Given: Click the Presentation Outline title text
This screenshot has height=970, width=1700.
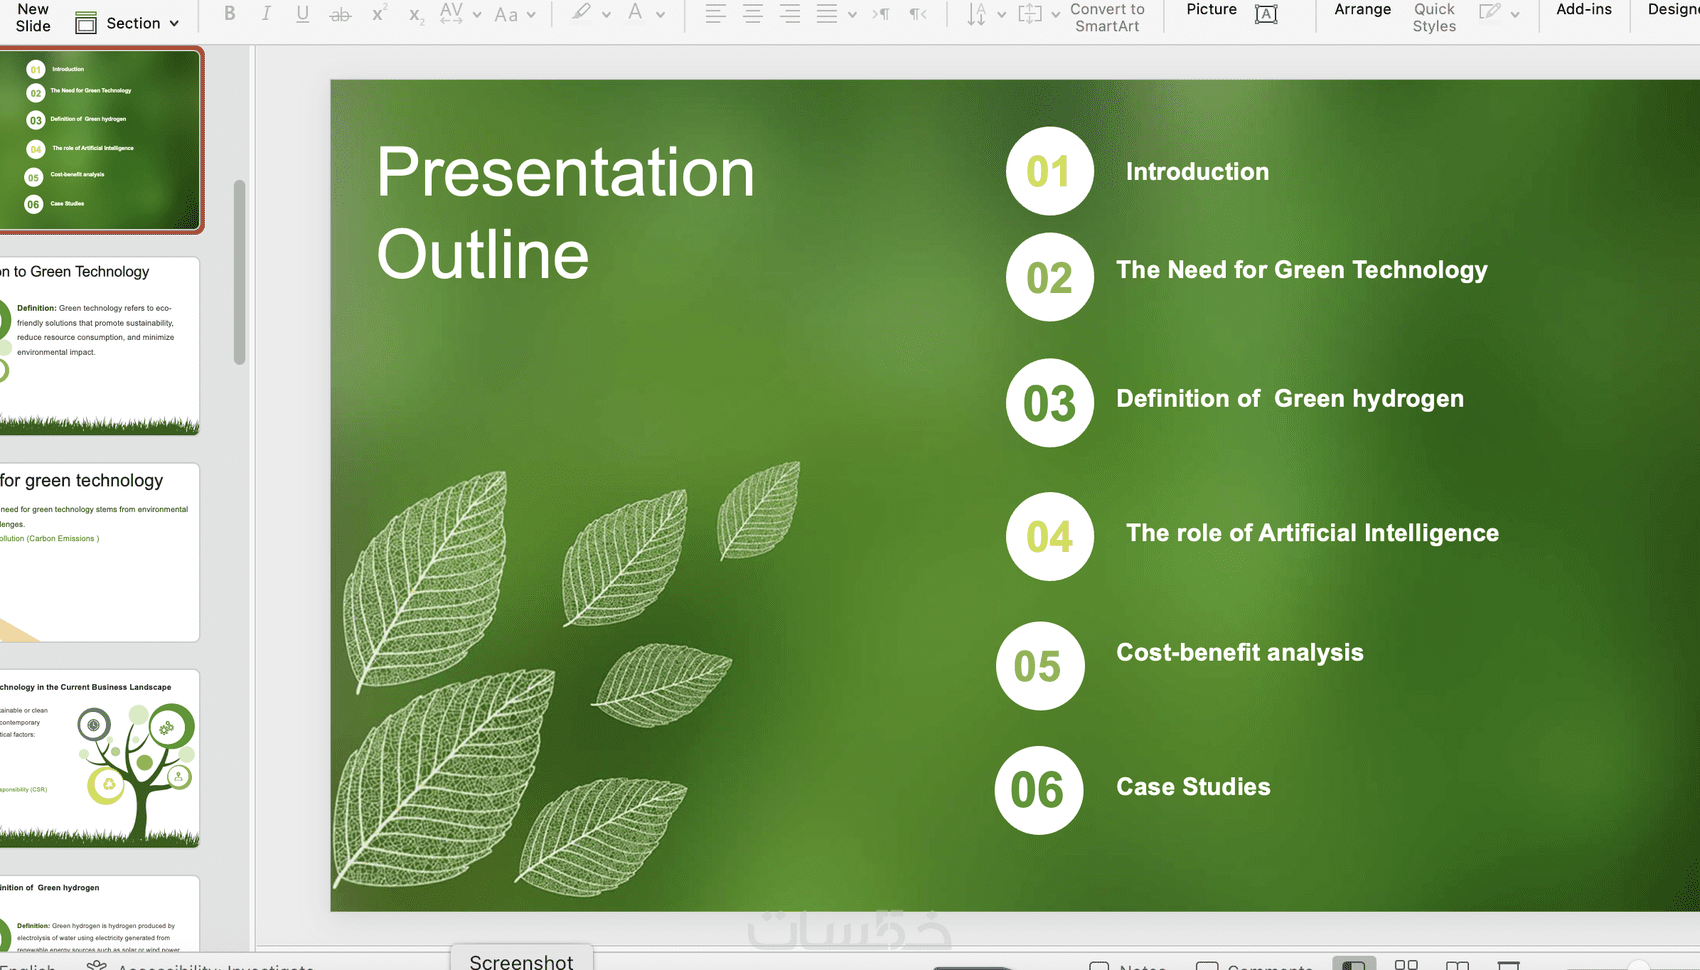Looking at the screenshot, I should tap(565, 212).
